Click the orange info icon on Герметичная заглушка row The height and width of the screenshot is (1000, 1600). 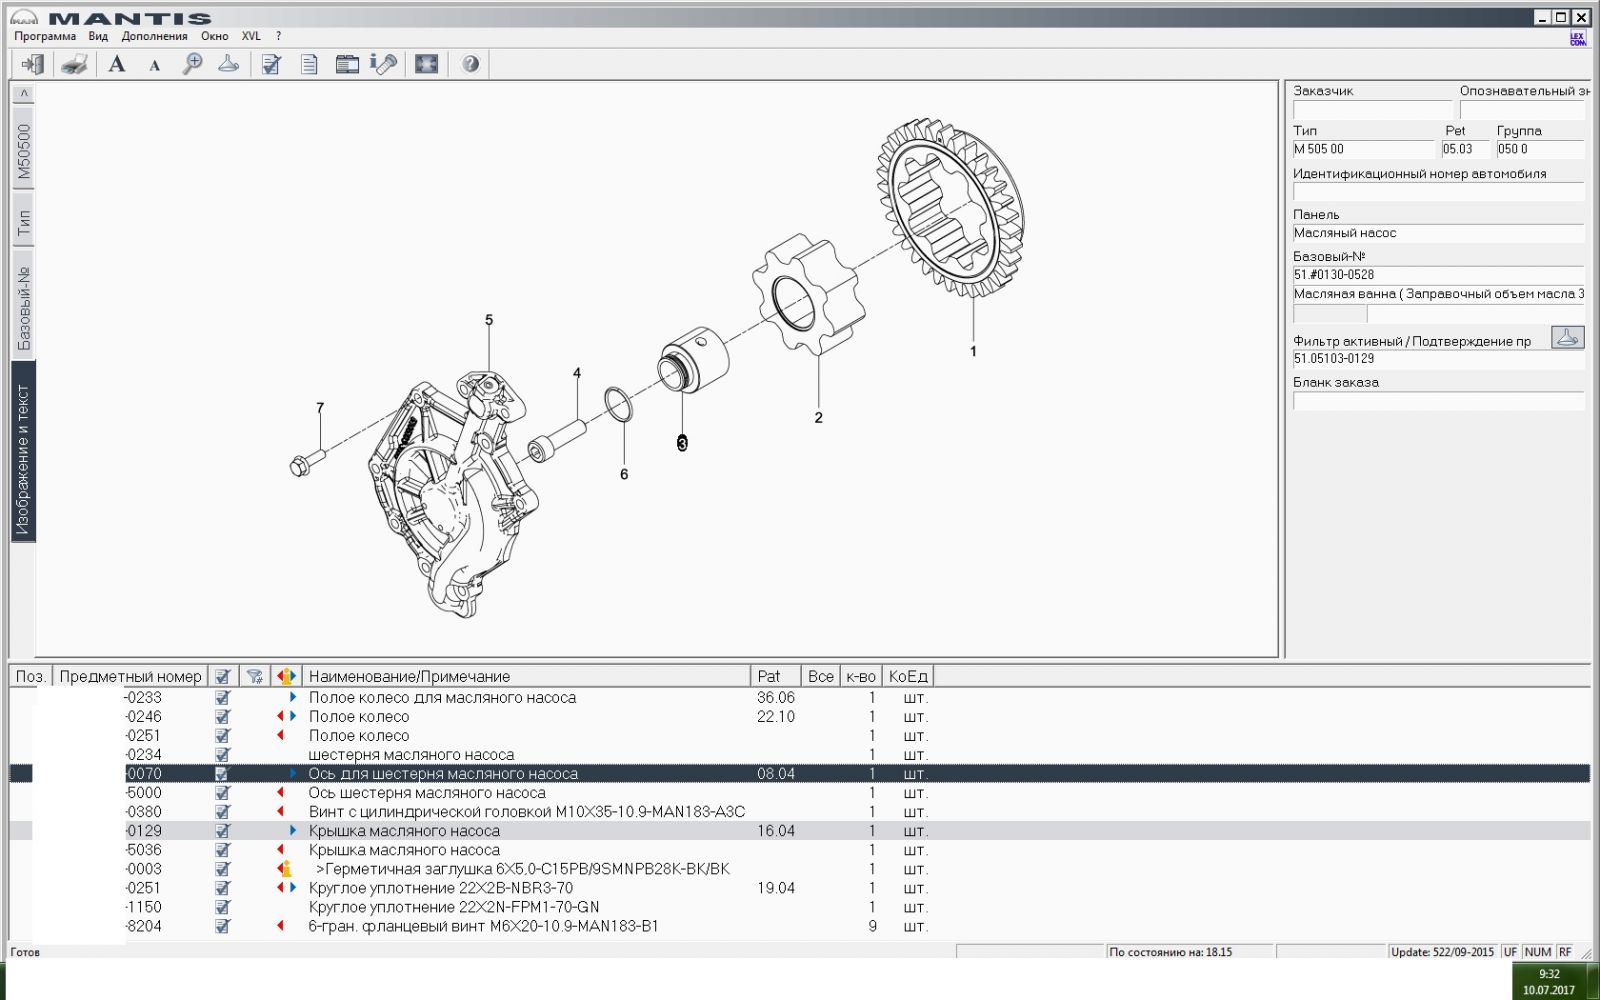[x=286, y=869]
